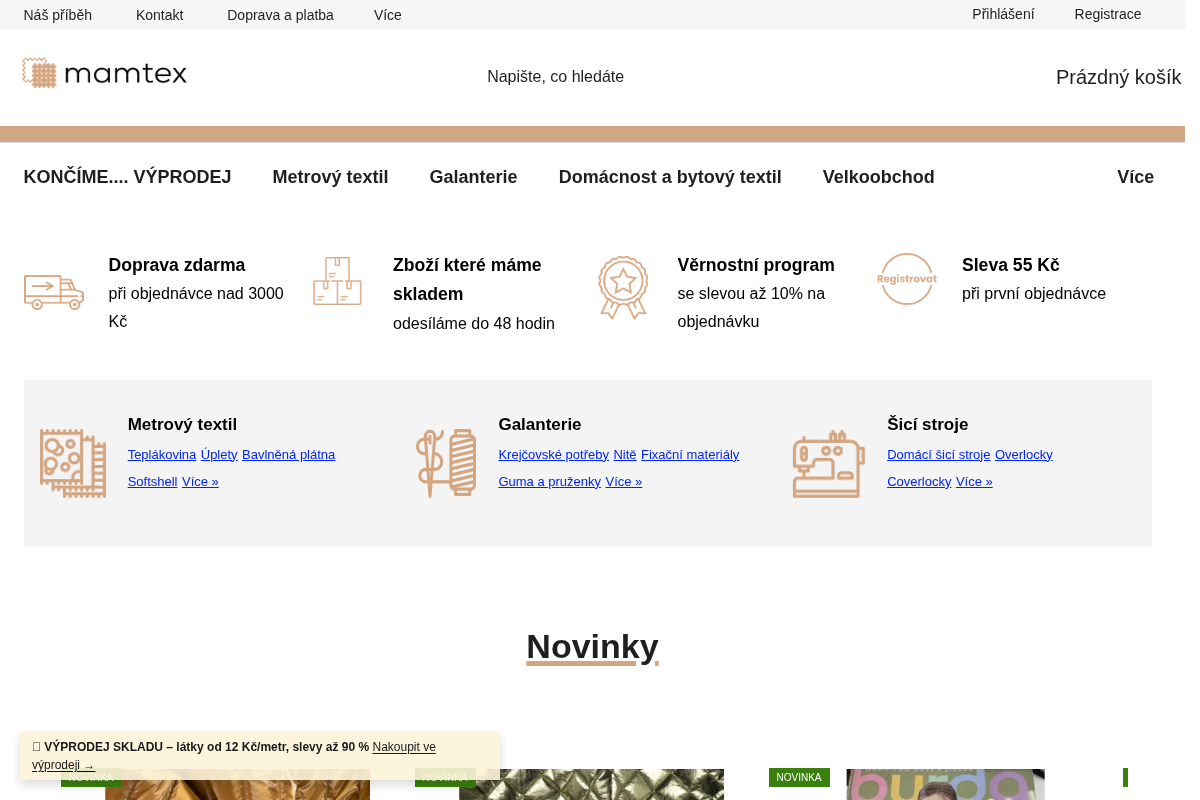Open Domácnost a bytový textil category

670,177
